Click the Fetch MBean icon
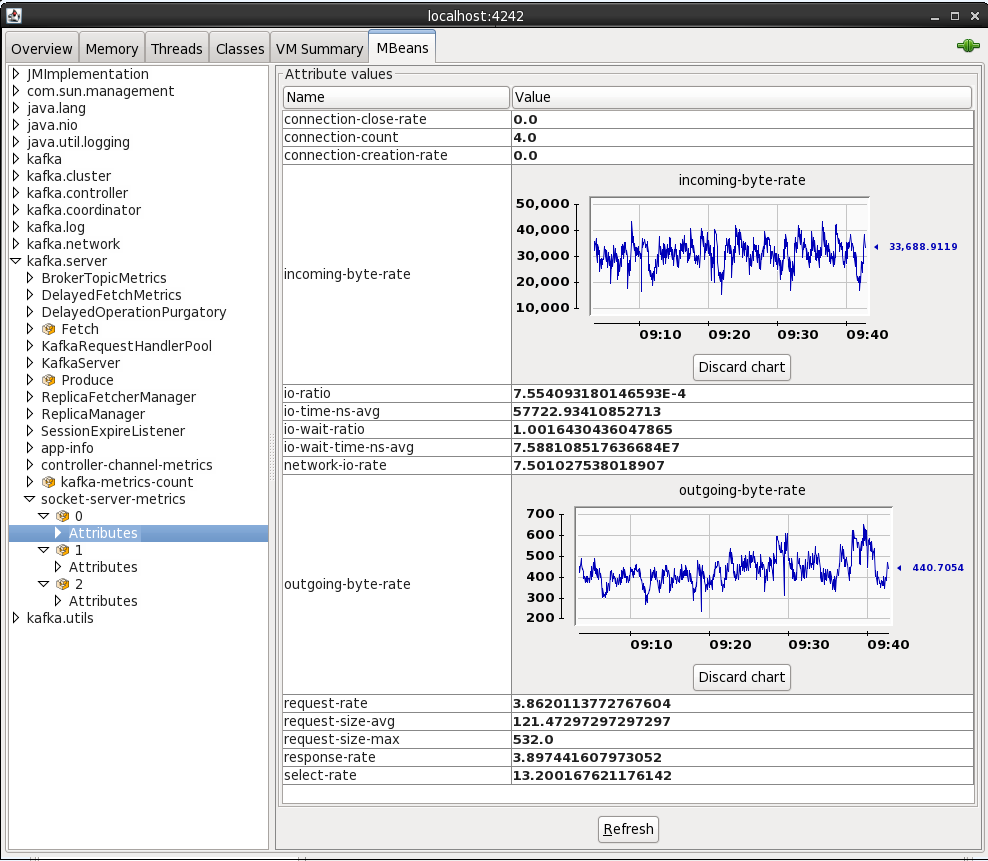The height and width of the screenshot is (861, 988). pos(48,329)
